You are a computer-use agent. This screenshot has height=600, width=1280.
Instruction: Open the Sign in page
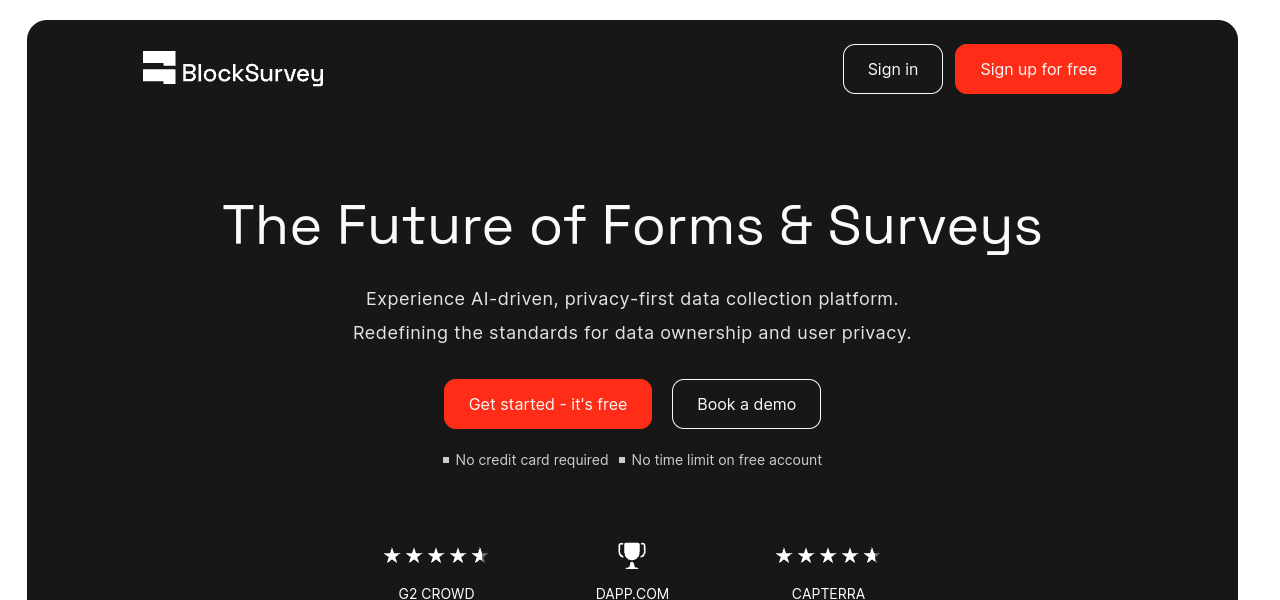892,69
